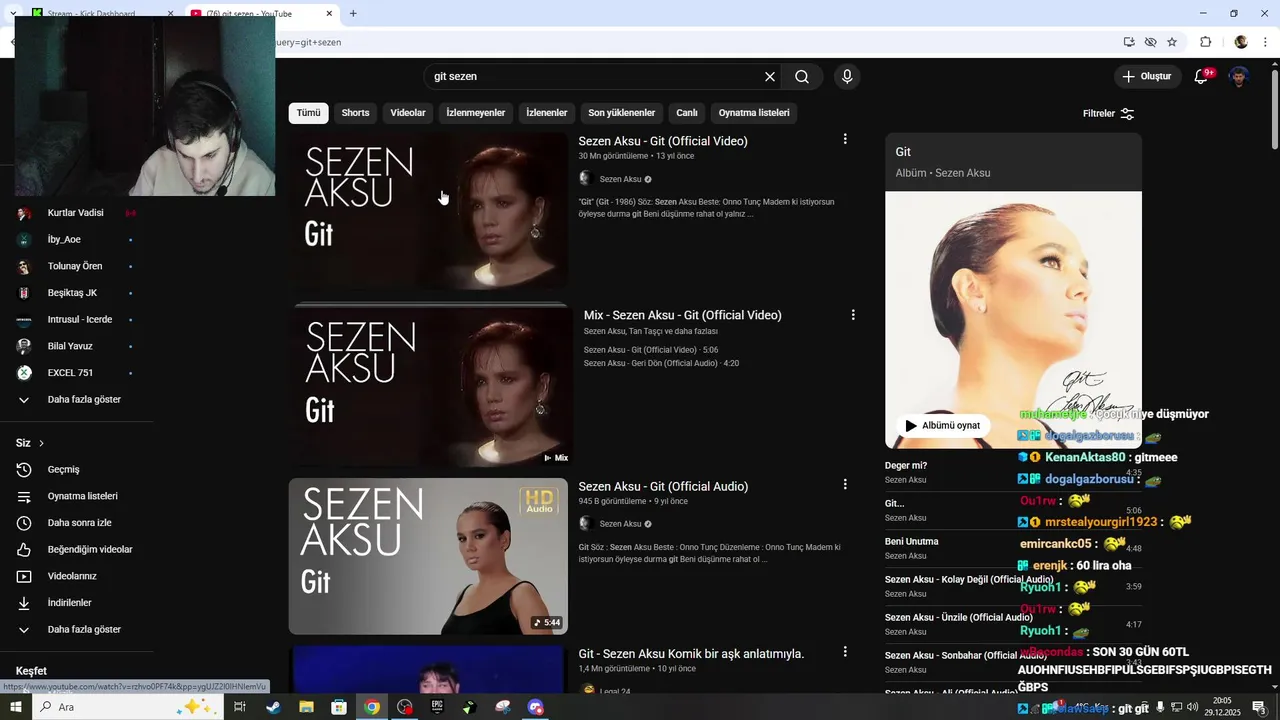
Task: Clear the YouTube search box with X
Action: [x=770, y=77]
